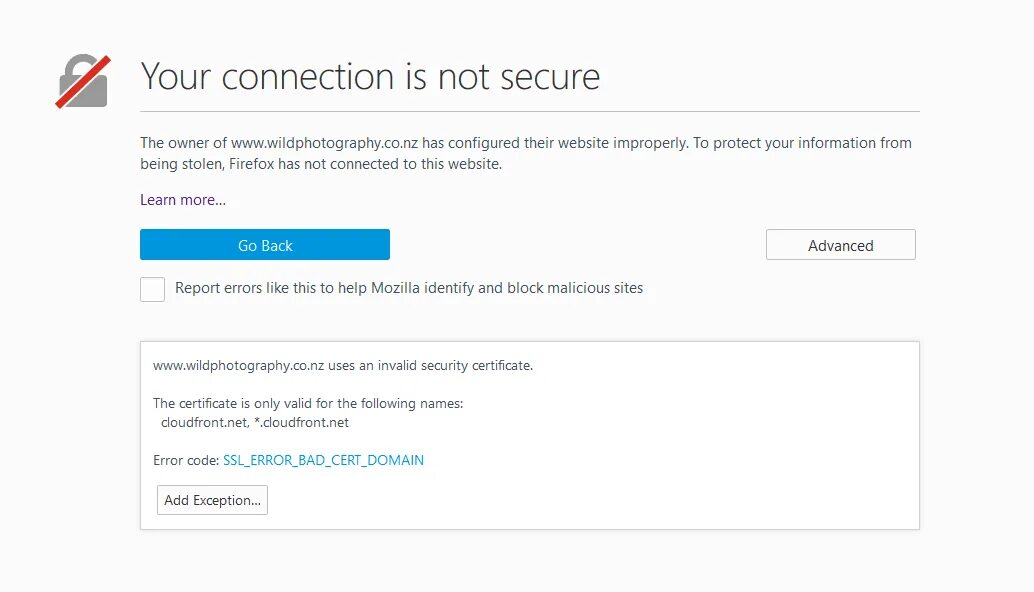Click 'The certificate is only valid' line
1034x592 pixels.
coord(308,404)
